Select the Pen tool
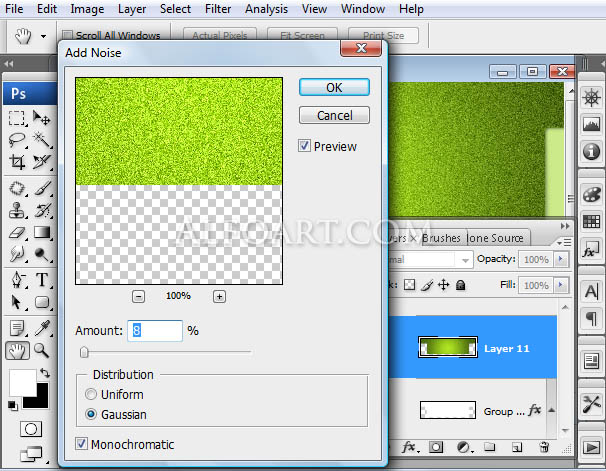The width and height of the screenshot is (606, 471). click(x=17, y=280)
